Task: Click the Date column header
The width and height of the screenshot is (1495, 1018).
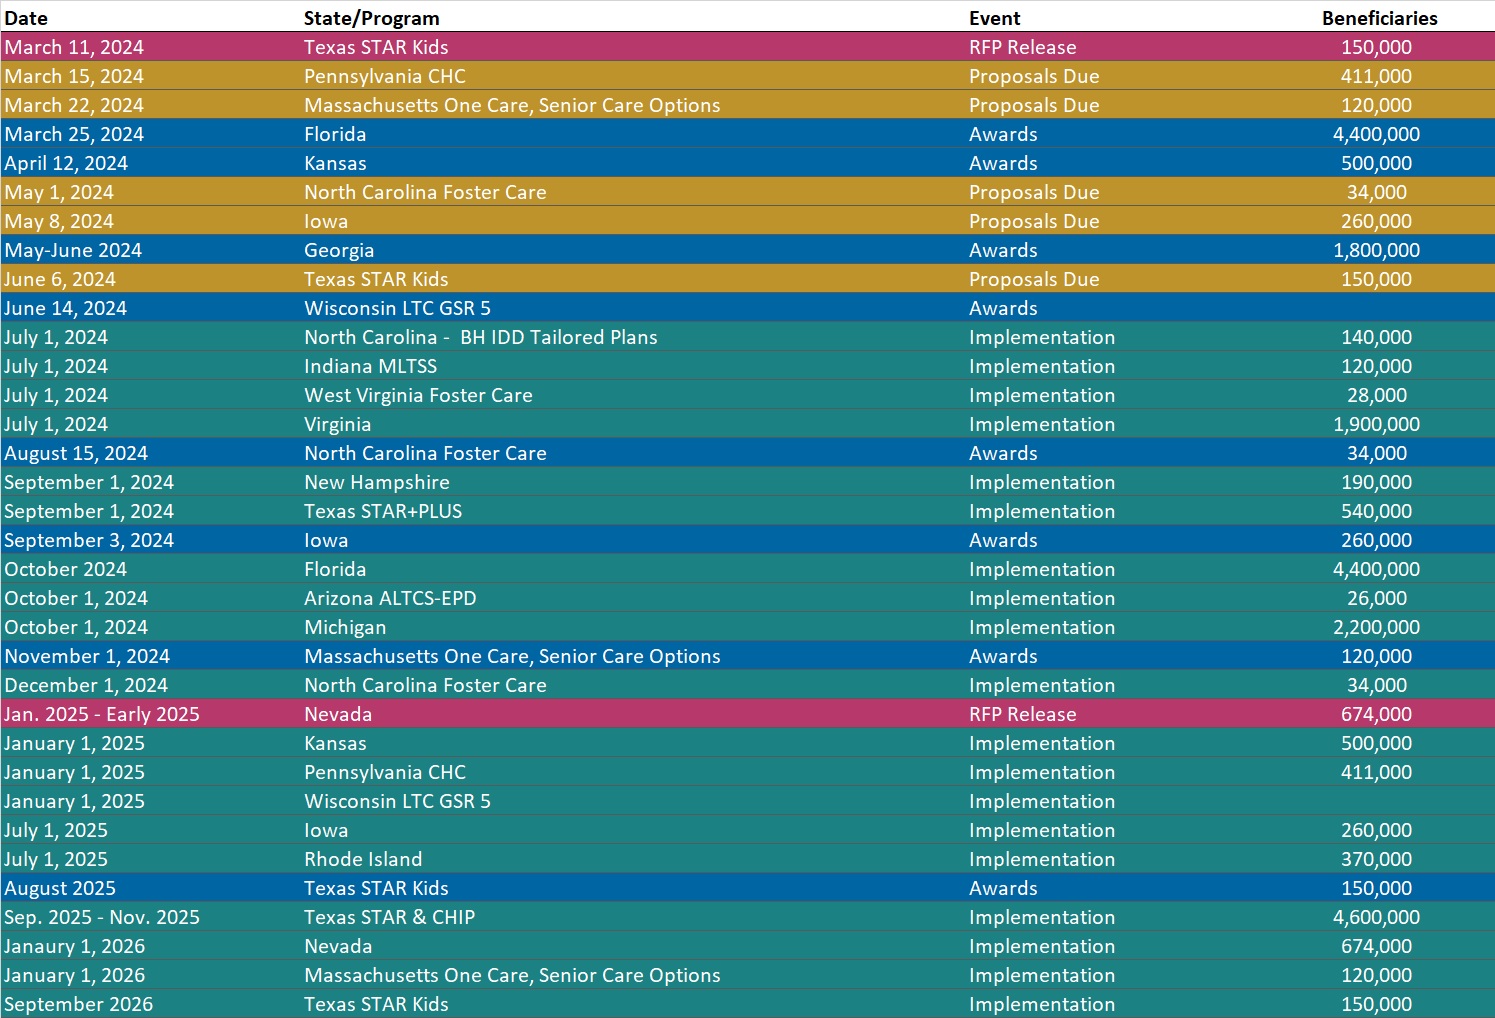Action: 26,18
